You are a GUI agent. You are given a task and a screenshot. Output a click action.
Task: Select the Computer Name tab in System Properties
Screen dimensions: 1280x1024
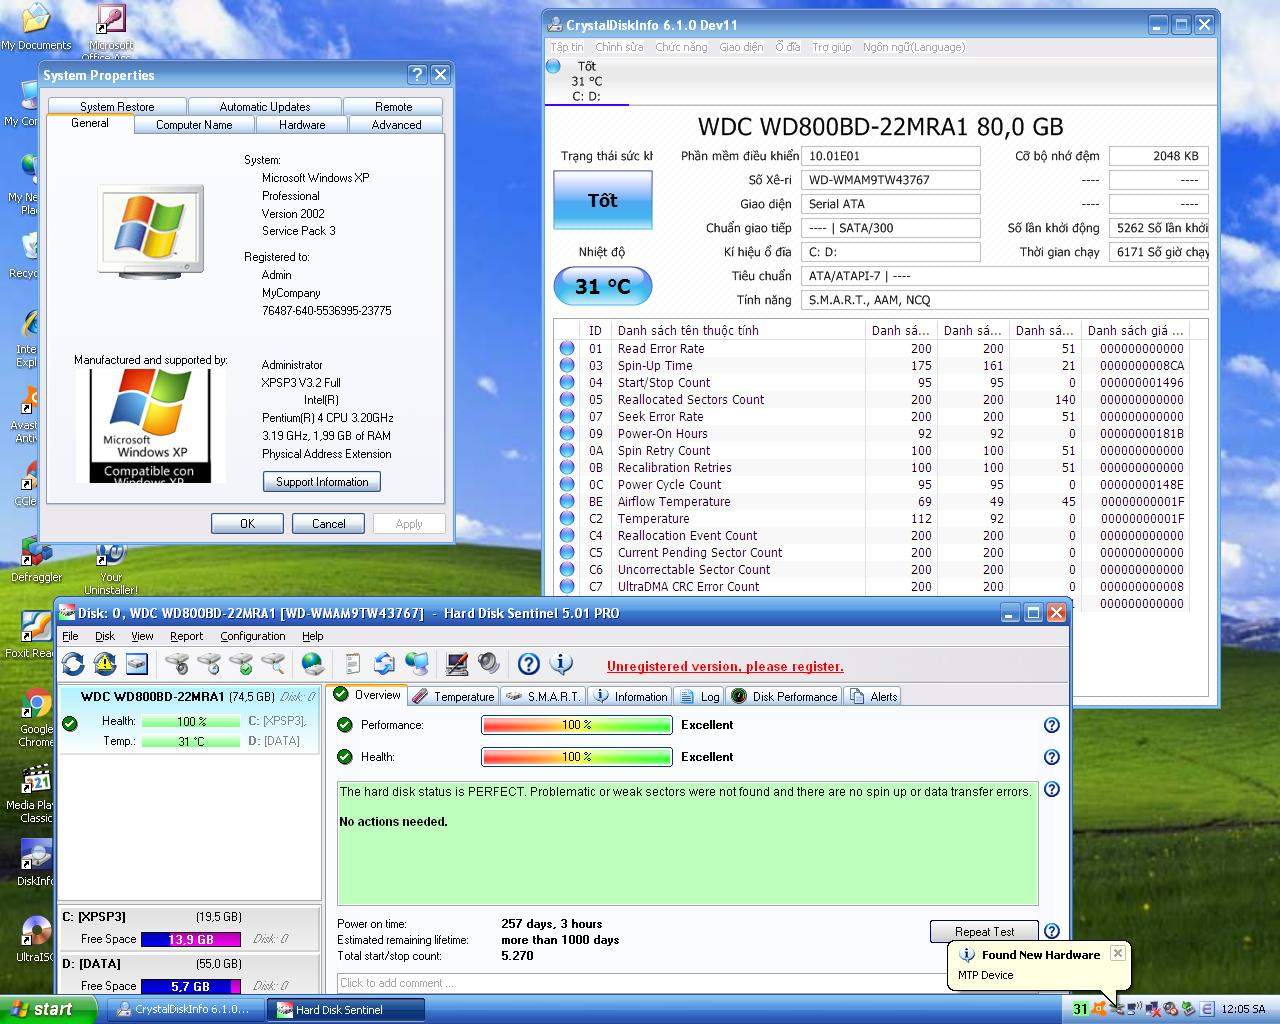(x=194, y=125)
